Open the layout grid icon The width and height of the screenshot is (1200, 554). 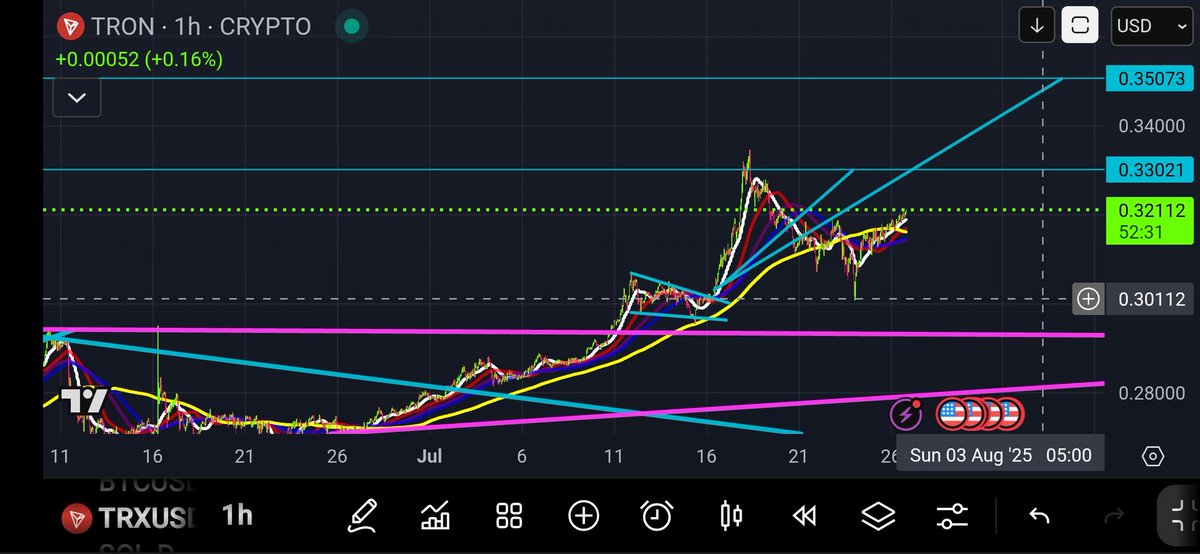click(509, 516)
